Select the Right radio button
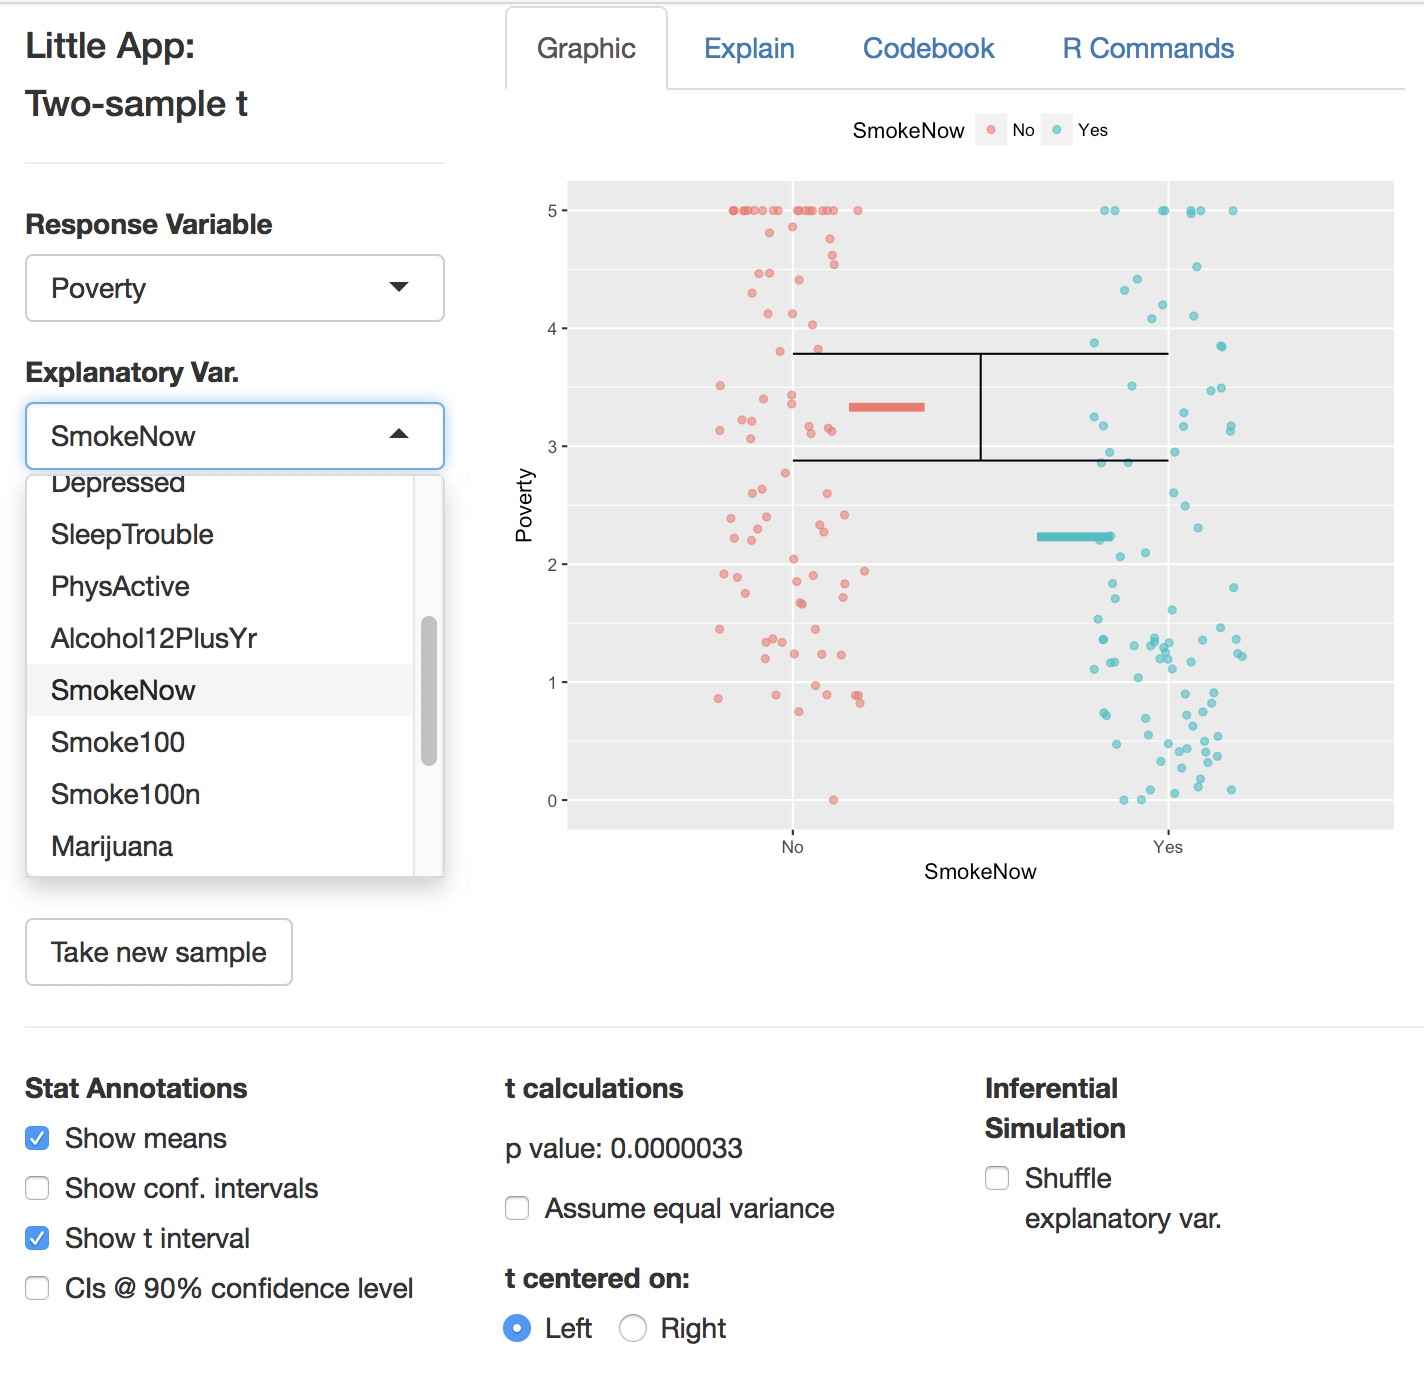Viewport: 1424px width, 1389px height. click(633, 1328)
